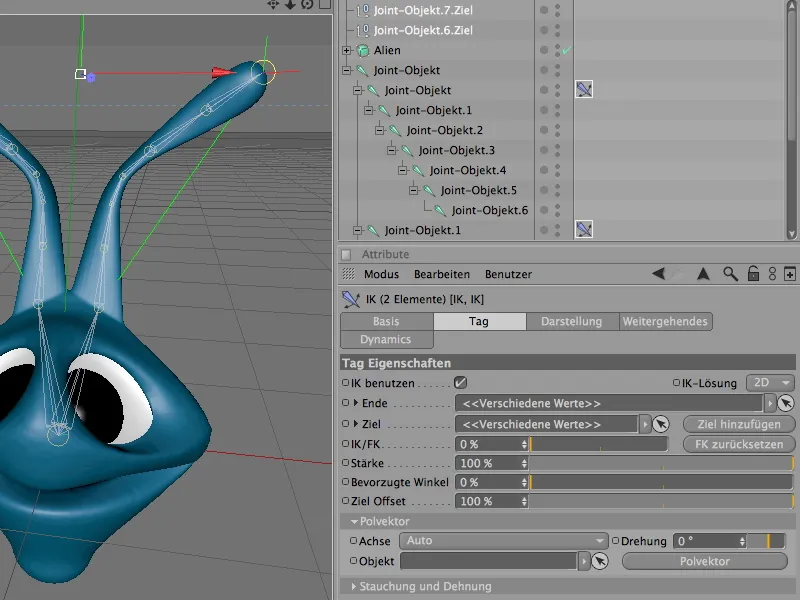Viewport: 800px width, 600px height.
Task: Click the mode circle icon in Attribute toolbar
Action: coord(772,274)
